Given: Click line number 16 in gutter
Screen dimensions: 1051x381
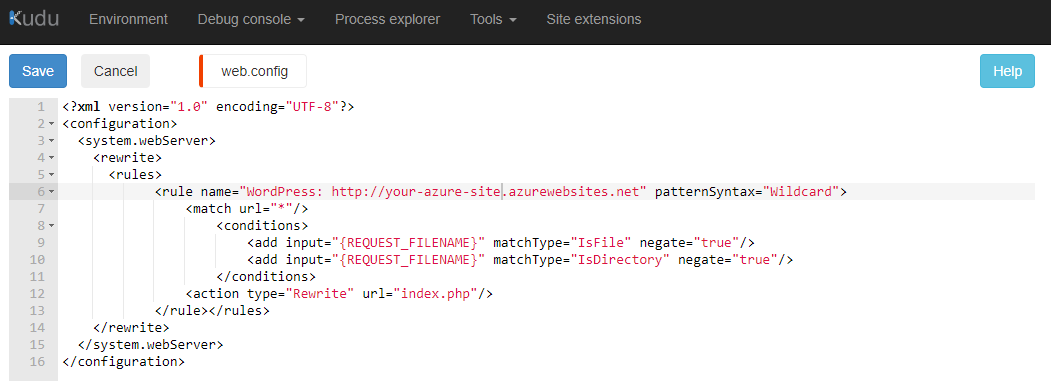Looking at the screenshot, I should [38, 362].
